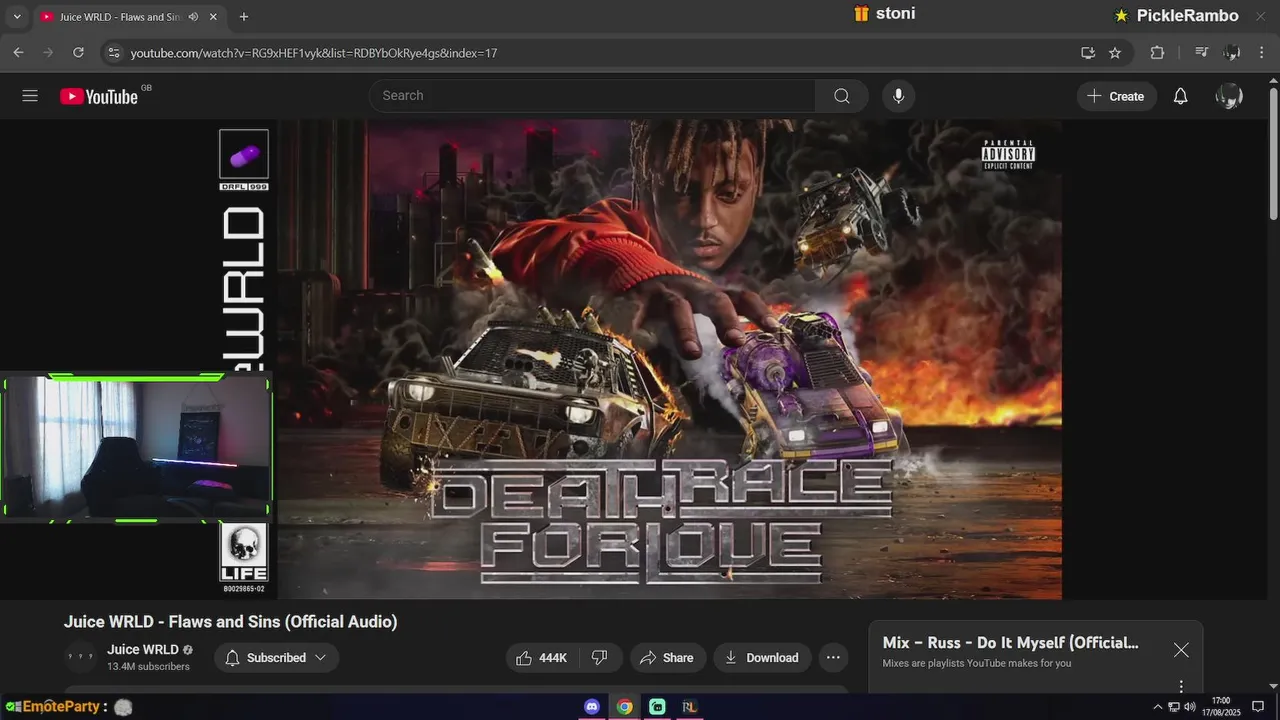This screenshot has width=1280, height=720.
Task: View site information icon in address bar
Action: tap(114, 53)
